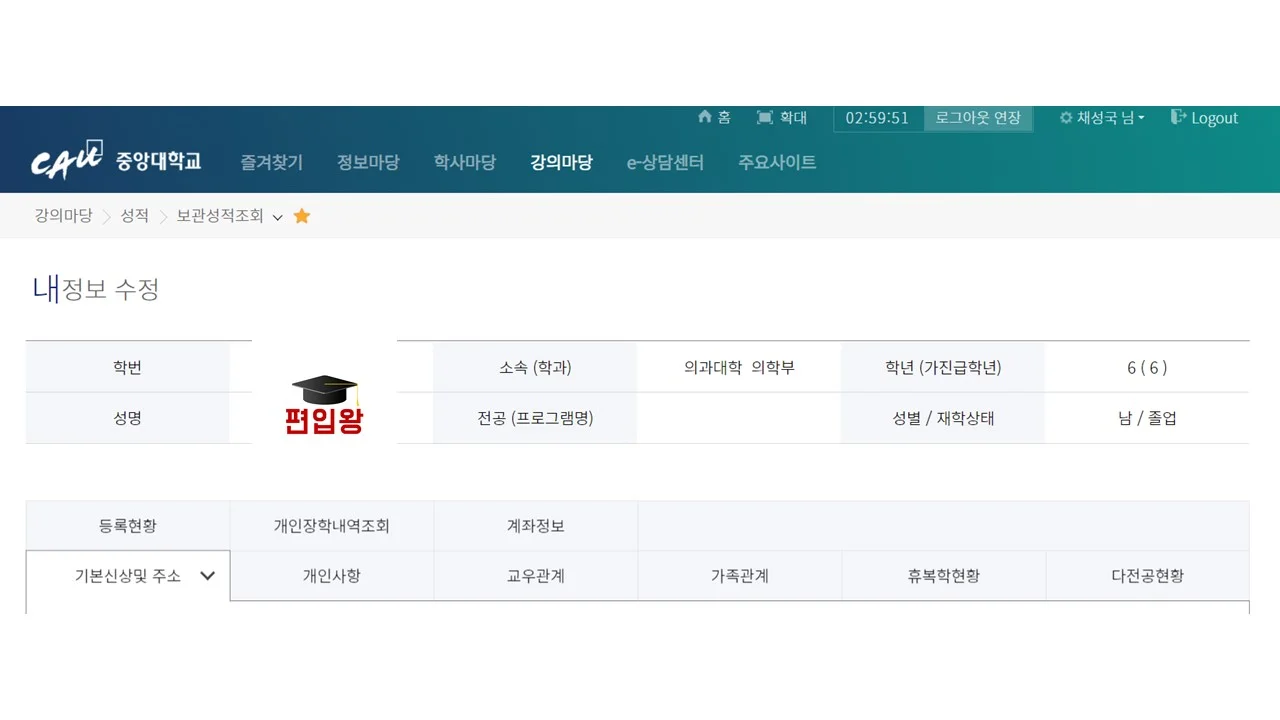The height and width of the screenshot is (720, 1280).
Task: Click the 편입왕 graduation cap image
Action: click(x=324, y=405)
